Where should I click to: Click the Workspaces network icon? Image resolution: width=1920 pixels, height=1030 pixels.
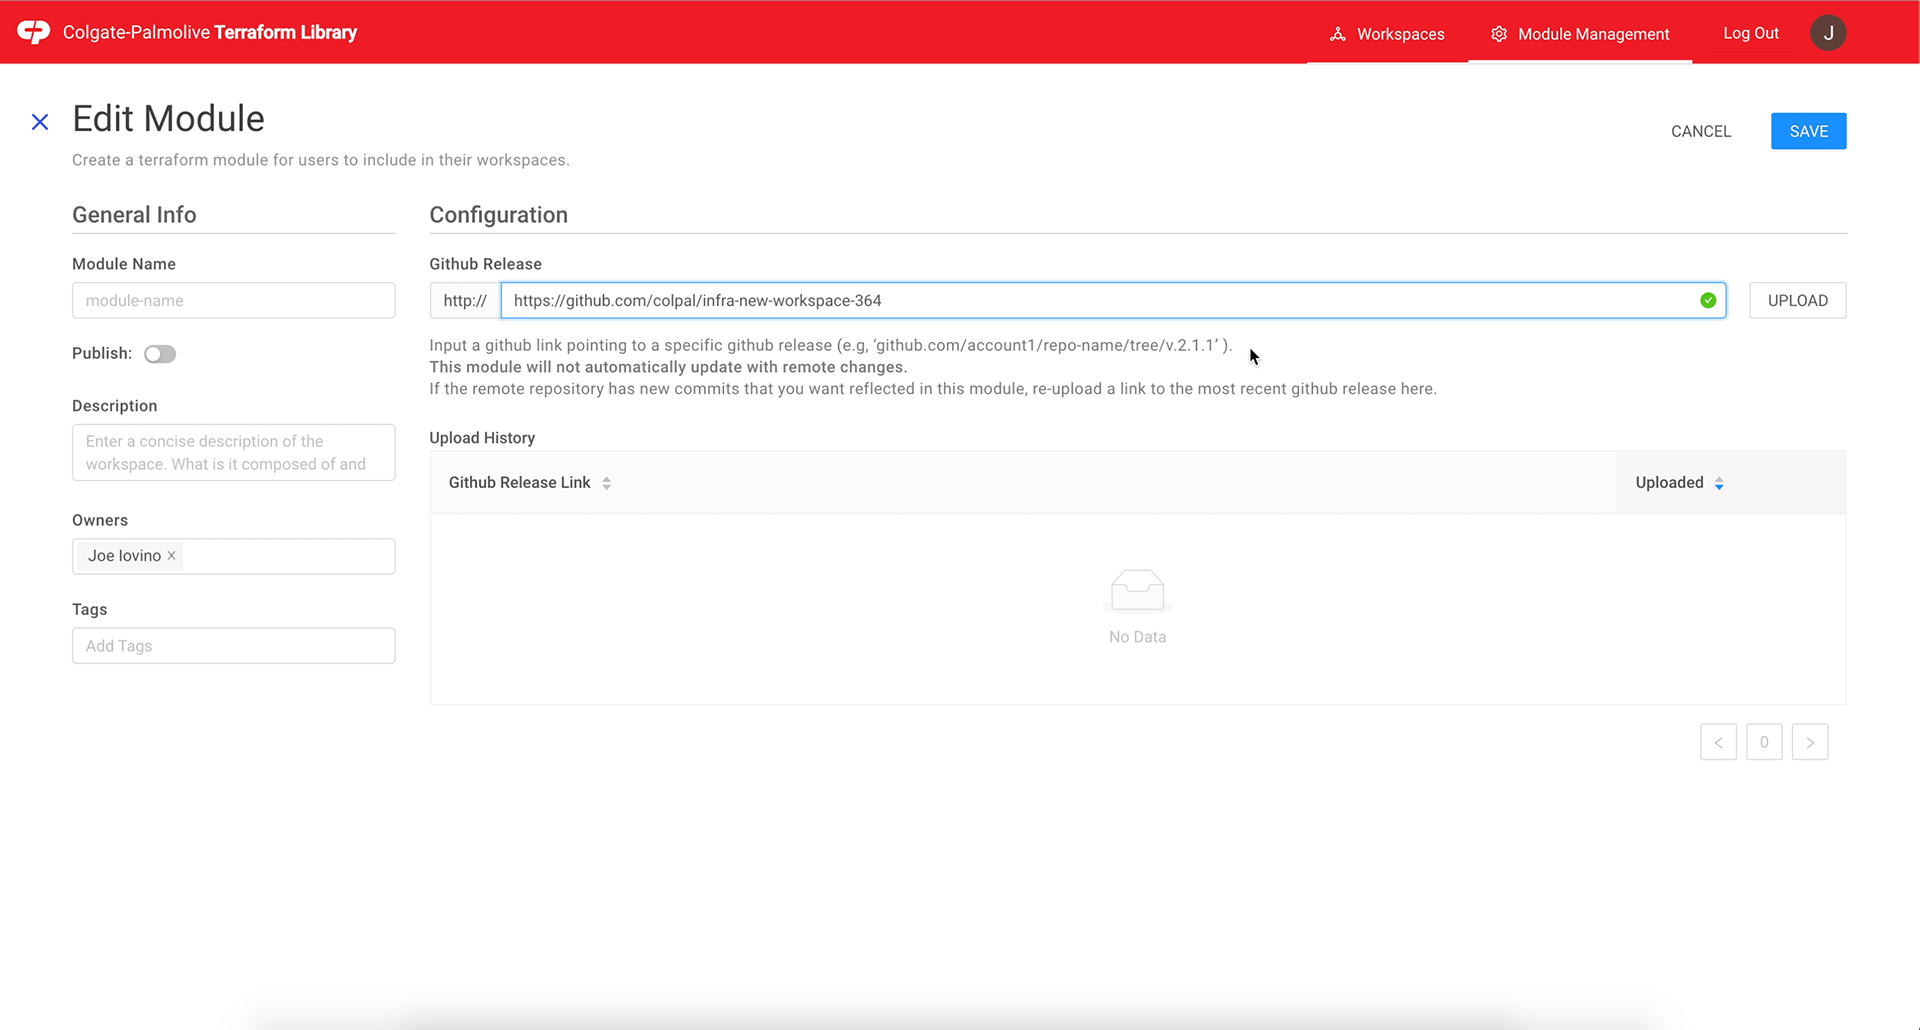[1338, 34]
